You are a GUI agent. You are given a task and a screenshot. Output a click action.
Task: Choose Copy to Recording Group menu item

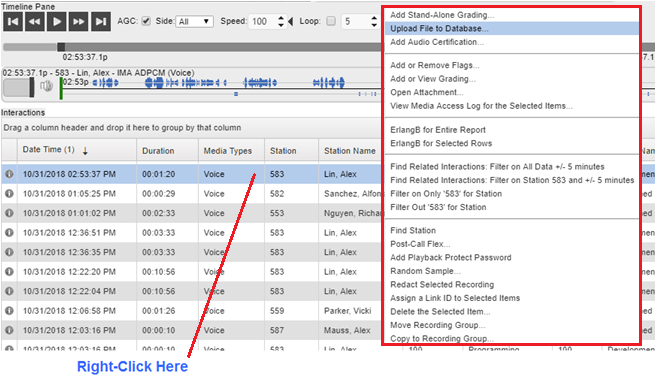(x=512, y=338)
